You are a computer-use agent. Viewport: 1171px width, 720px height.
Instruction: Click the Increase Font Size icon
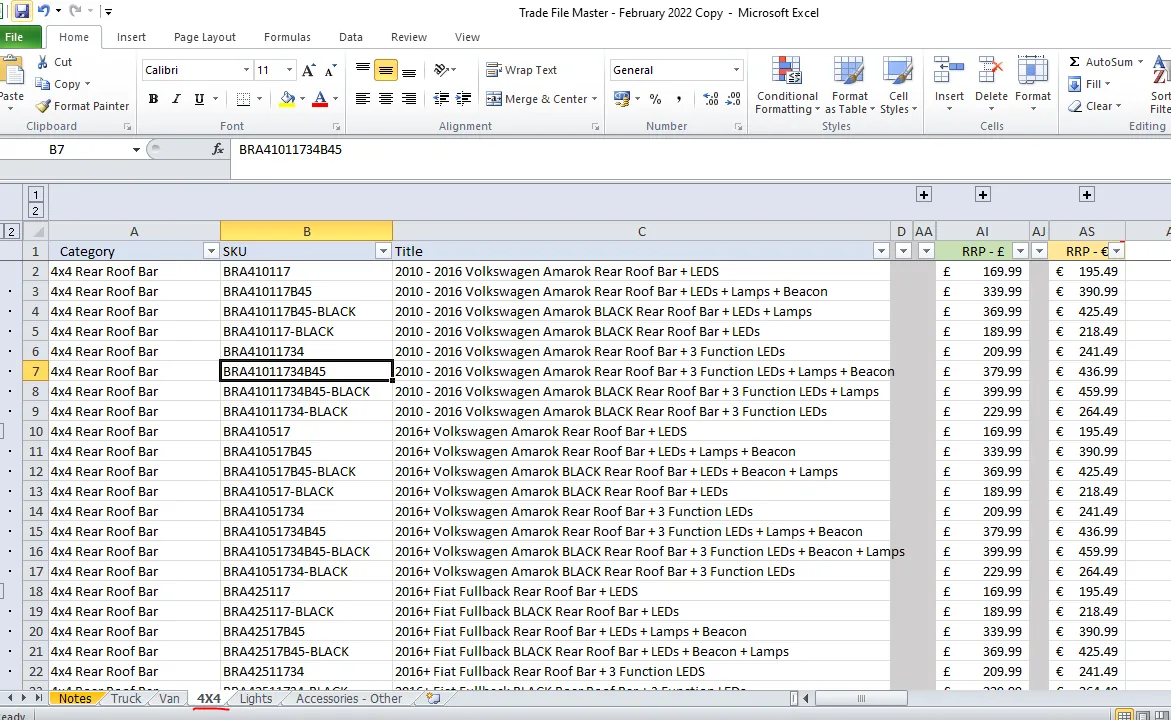[x=308, y=70]
